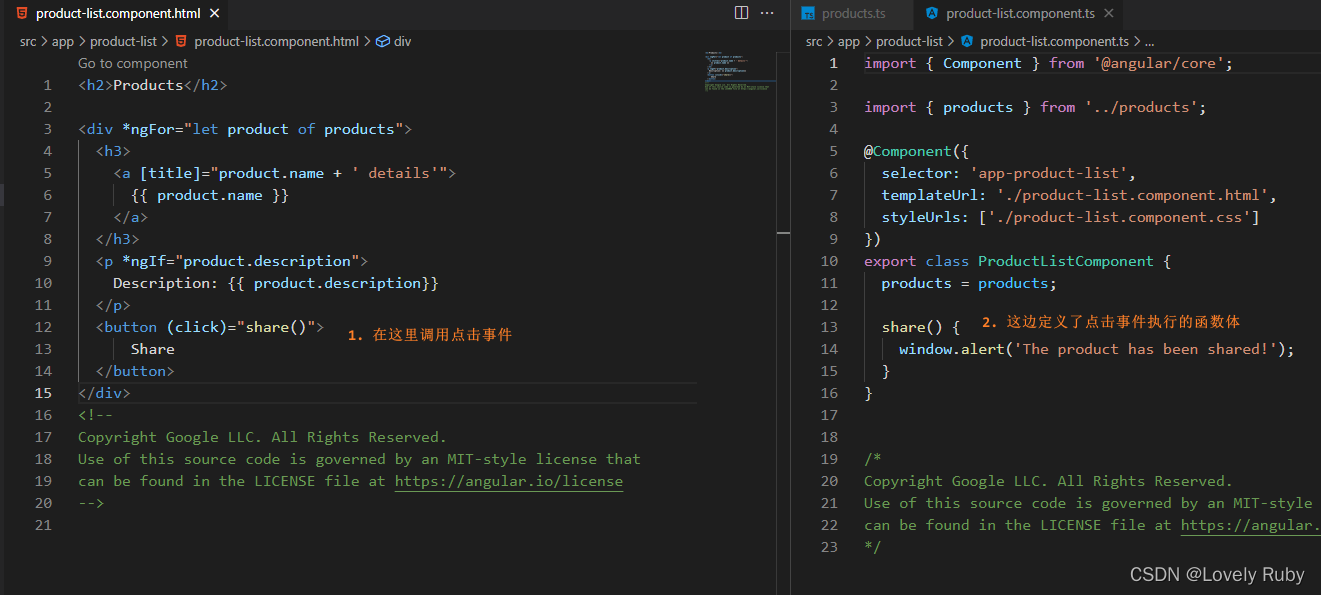
Task: Activate the product-list.component.html tab
Action: tap(118, 14)
